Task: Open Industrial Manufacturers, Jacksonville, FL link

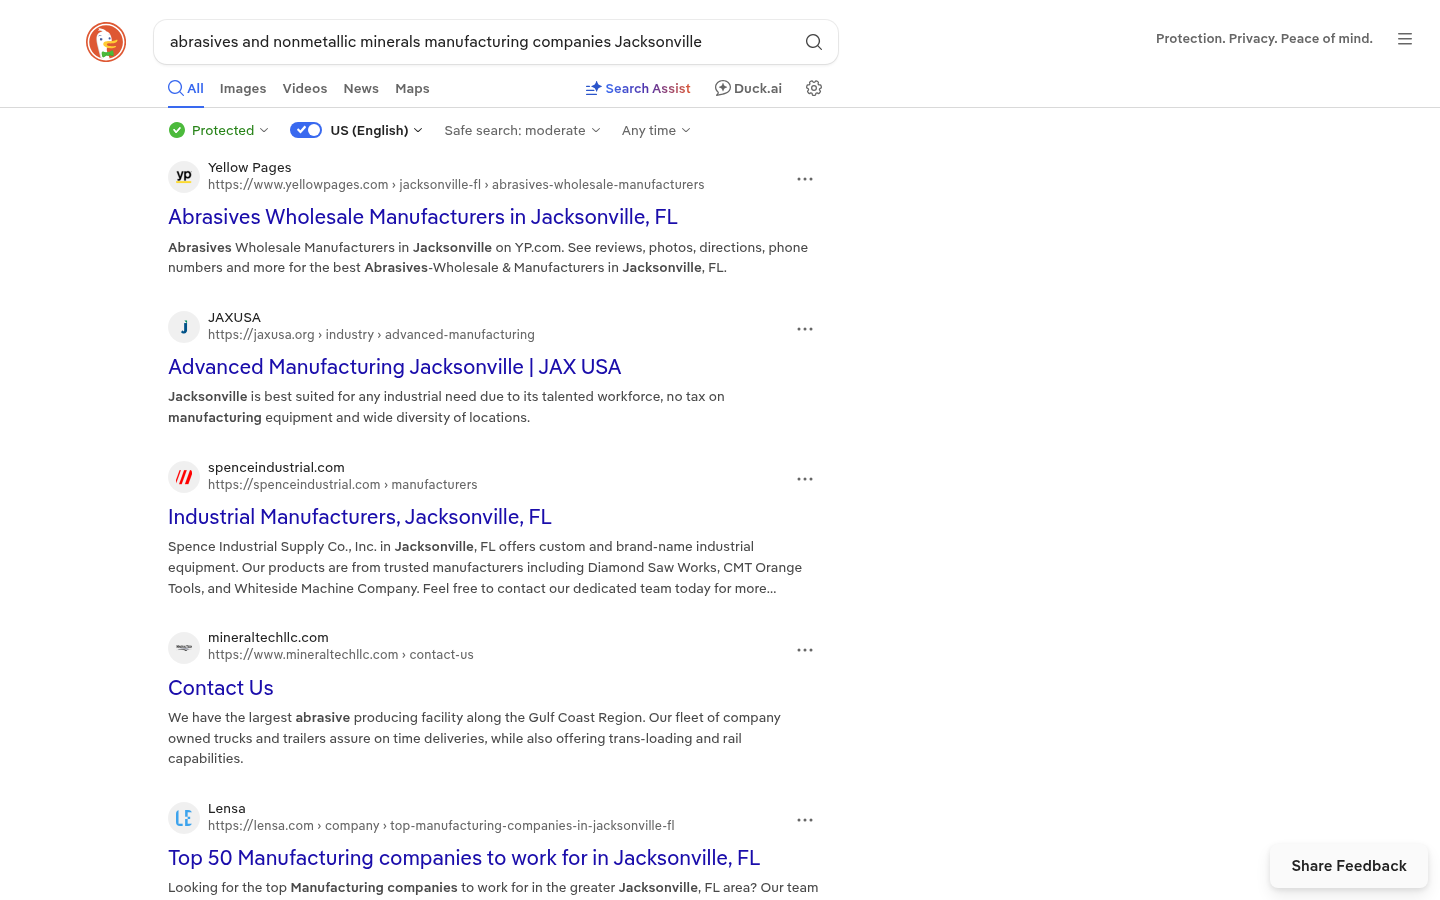Action: (x=360, y=517)
